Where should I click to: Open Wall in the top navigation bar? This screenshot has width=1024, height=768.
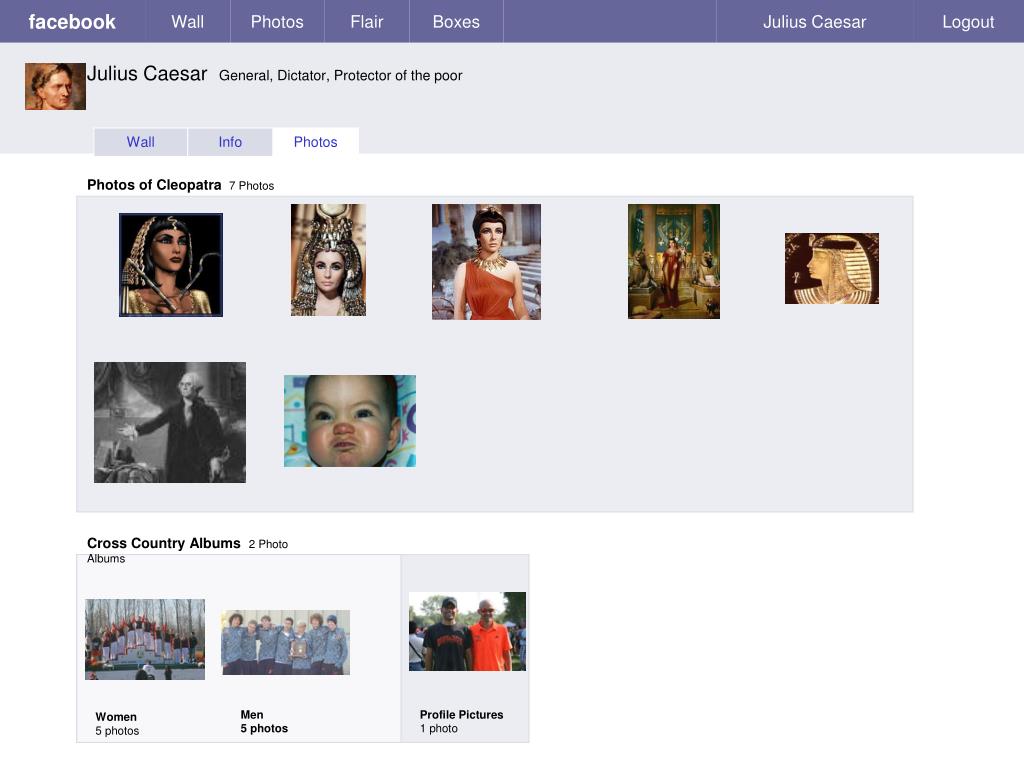(188, 22)
